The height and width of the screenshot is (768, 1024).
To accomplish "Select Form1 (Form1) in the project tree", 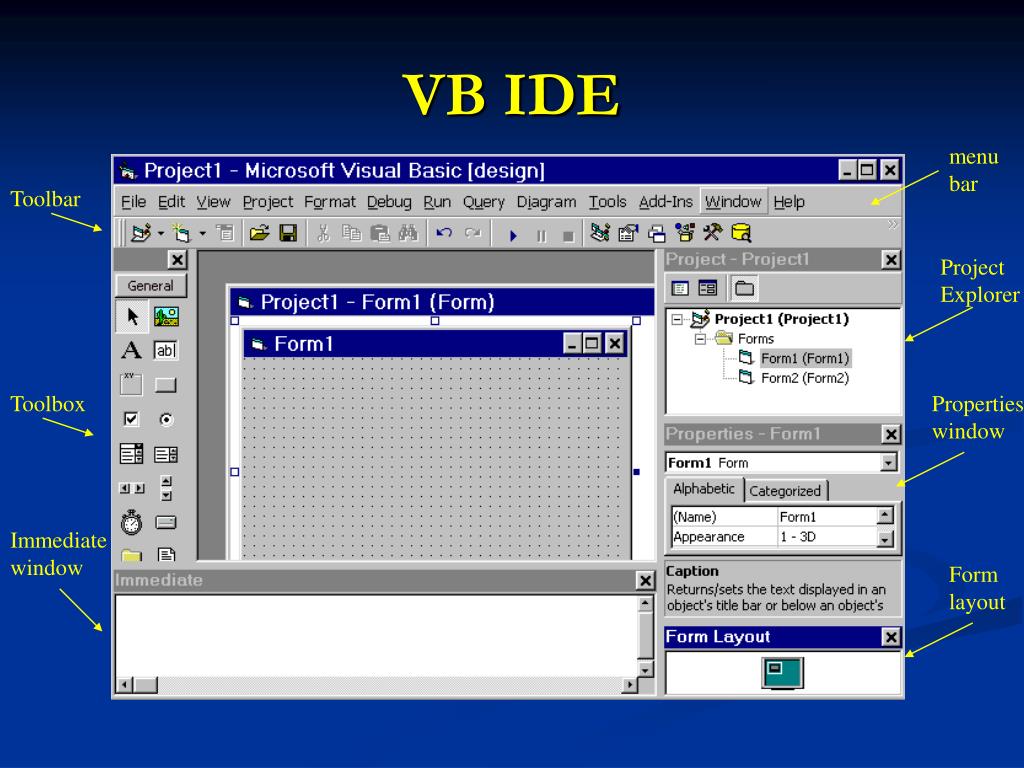I will 805,358.
